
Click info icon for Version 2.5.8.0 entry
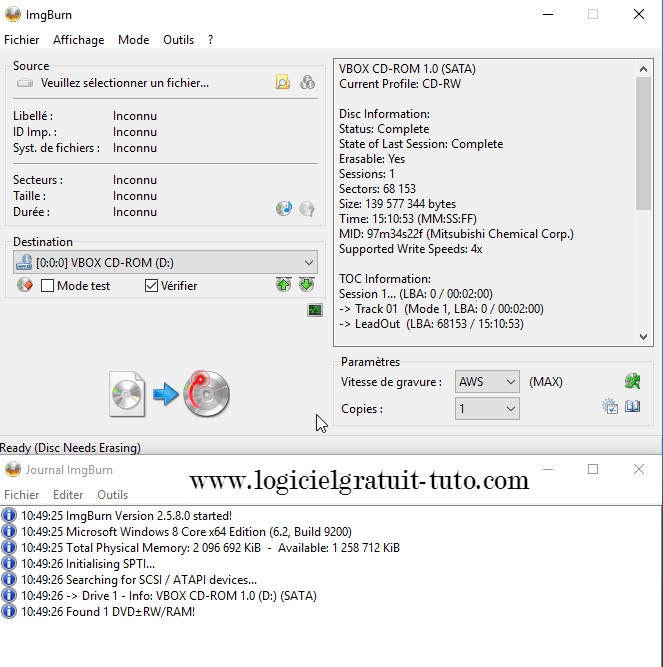tap(9, 516)
